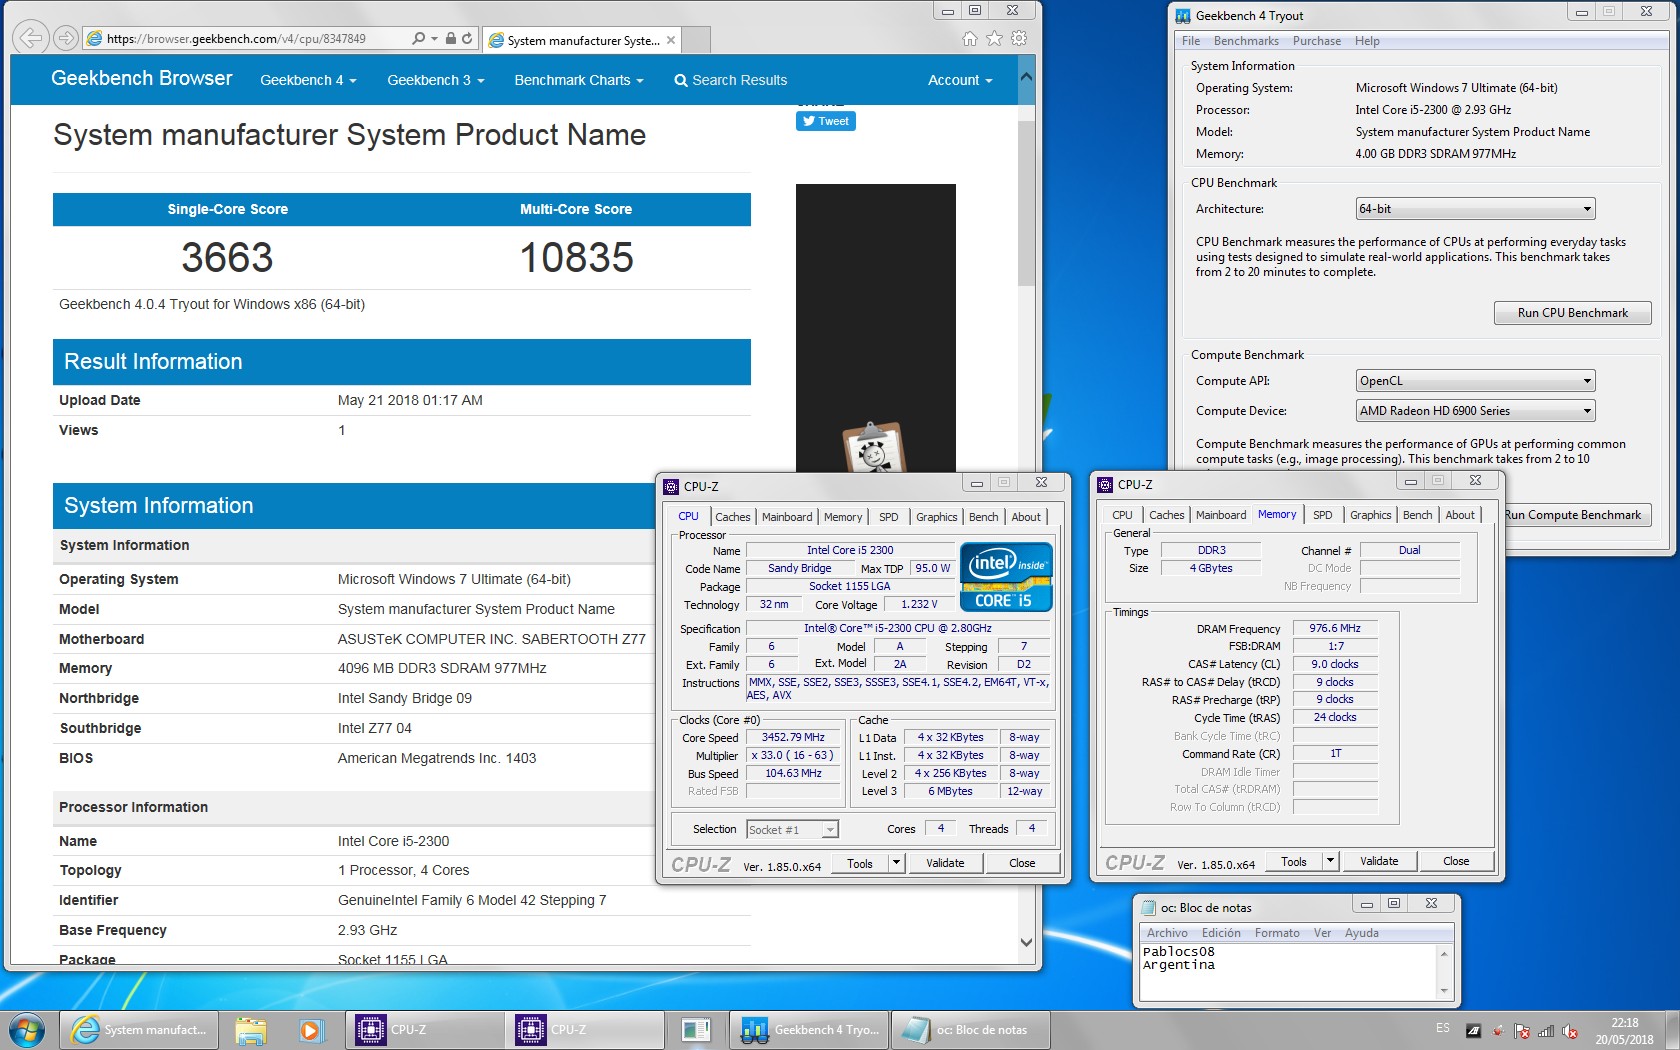1680x1050 pixels.
Task: Open Tools dropdown arrow in CPU-Z Memory window
Action: coord(1331,861)
